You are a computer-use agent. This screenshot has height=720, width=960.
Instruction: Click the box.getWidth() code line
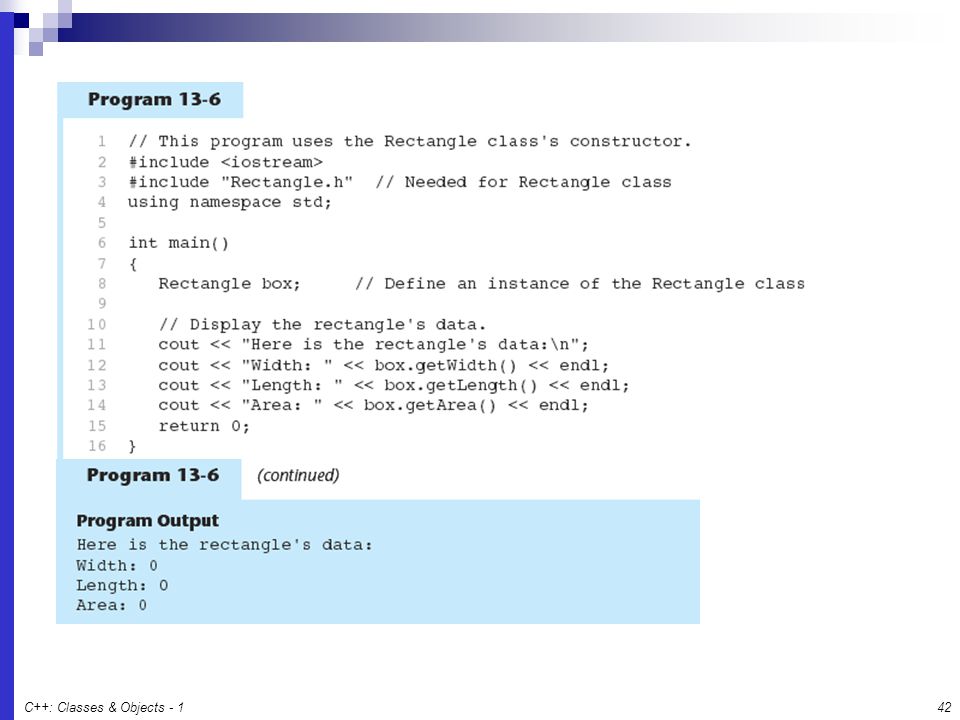384,366
